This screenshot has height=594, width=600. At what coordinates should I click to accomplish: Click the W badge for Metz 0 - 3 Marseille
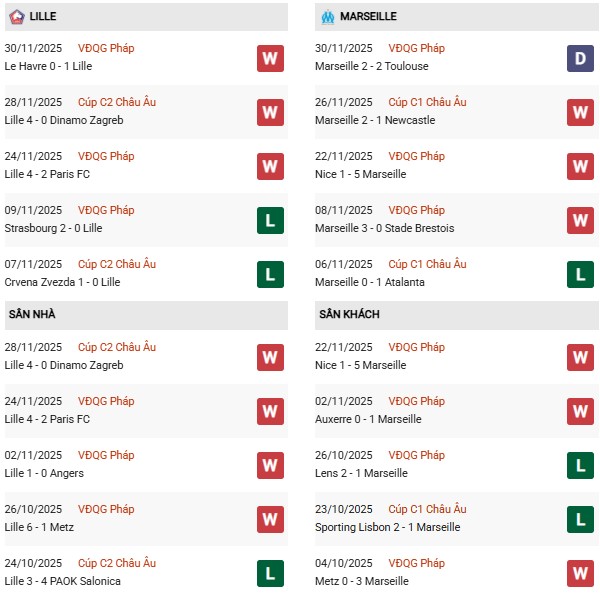581,573
